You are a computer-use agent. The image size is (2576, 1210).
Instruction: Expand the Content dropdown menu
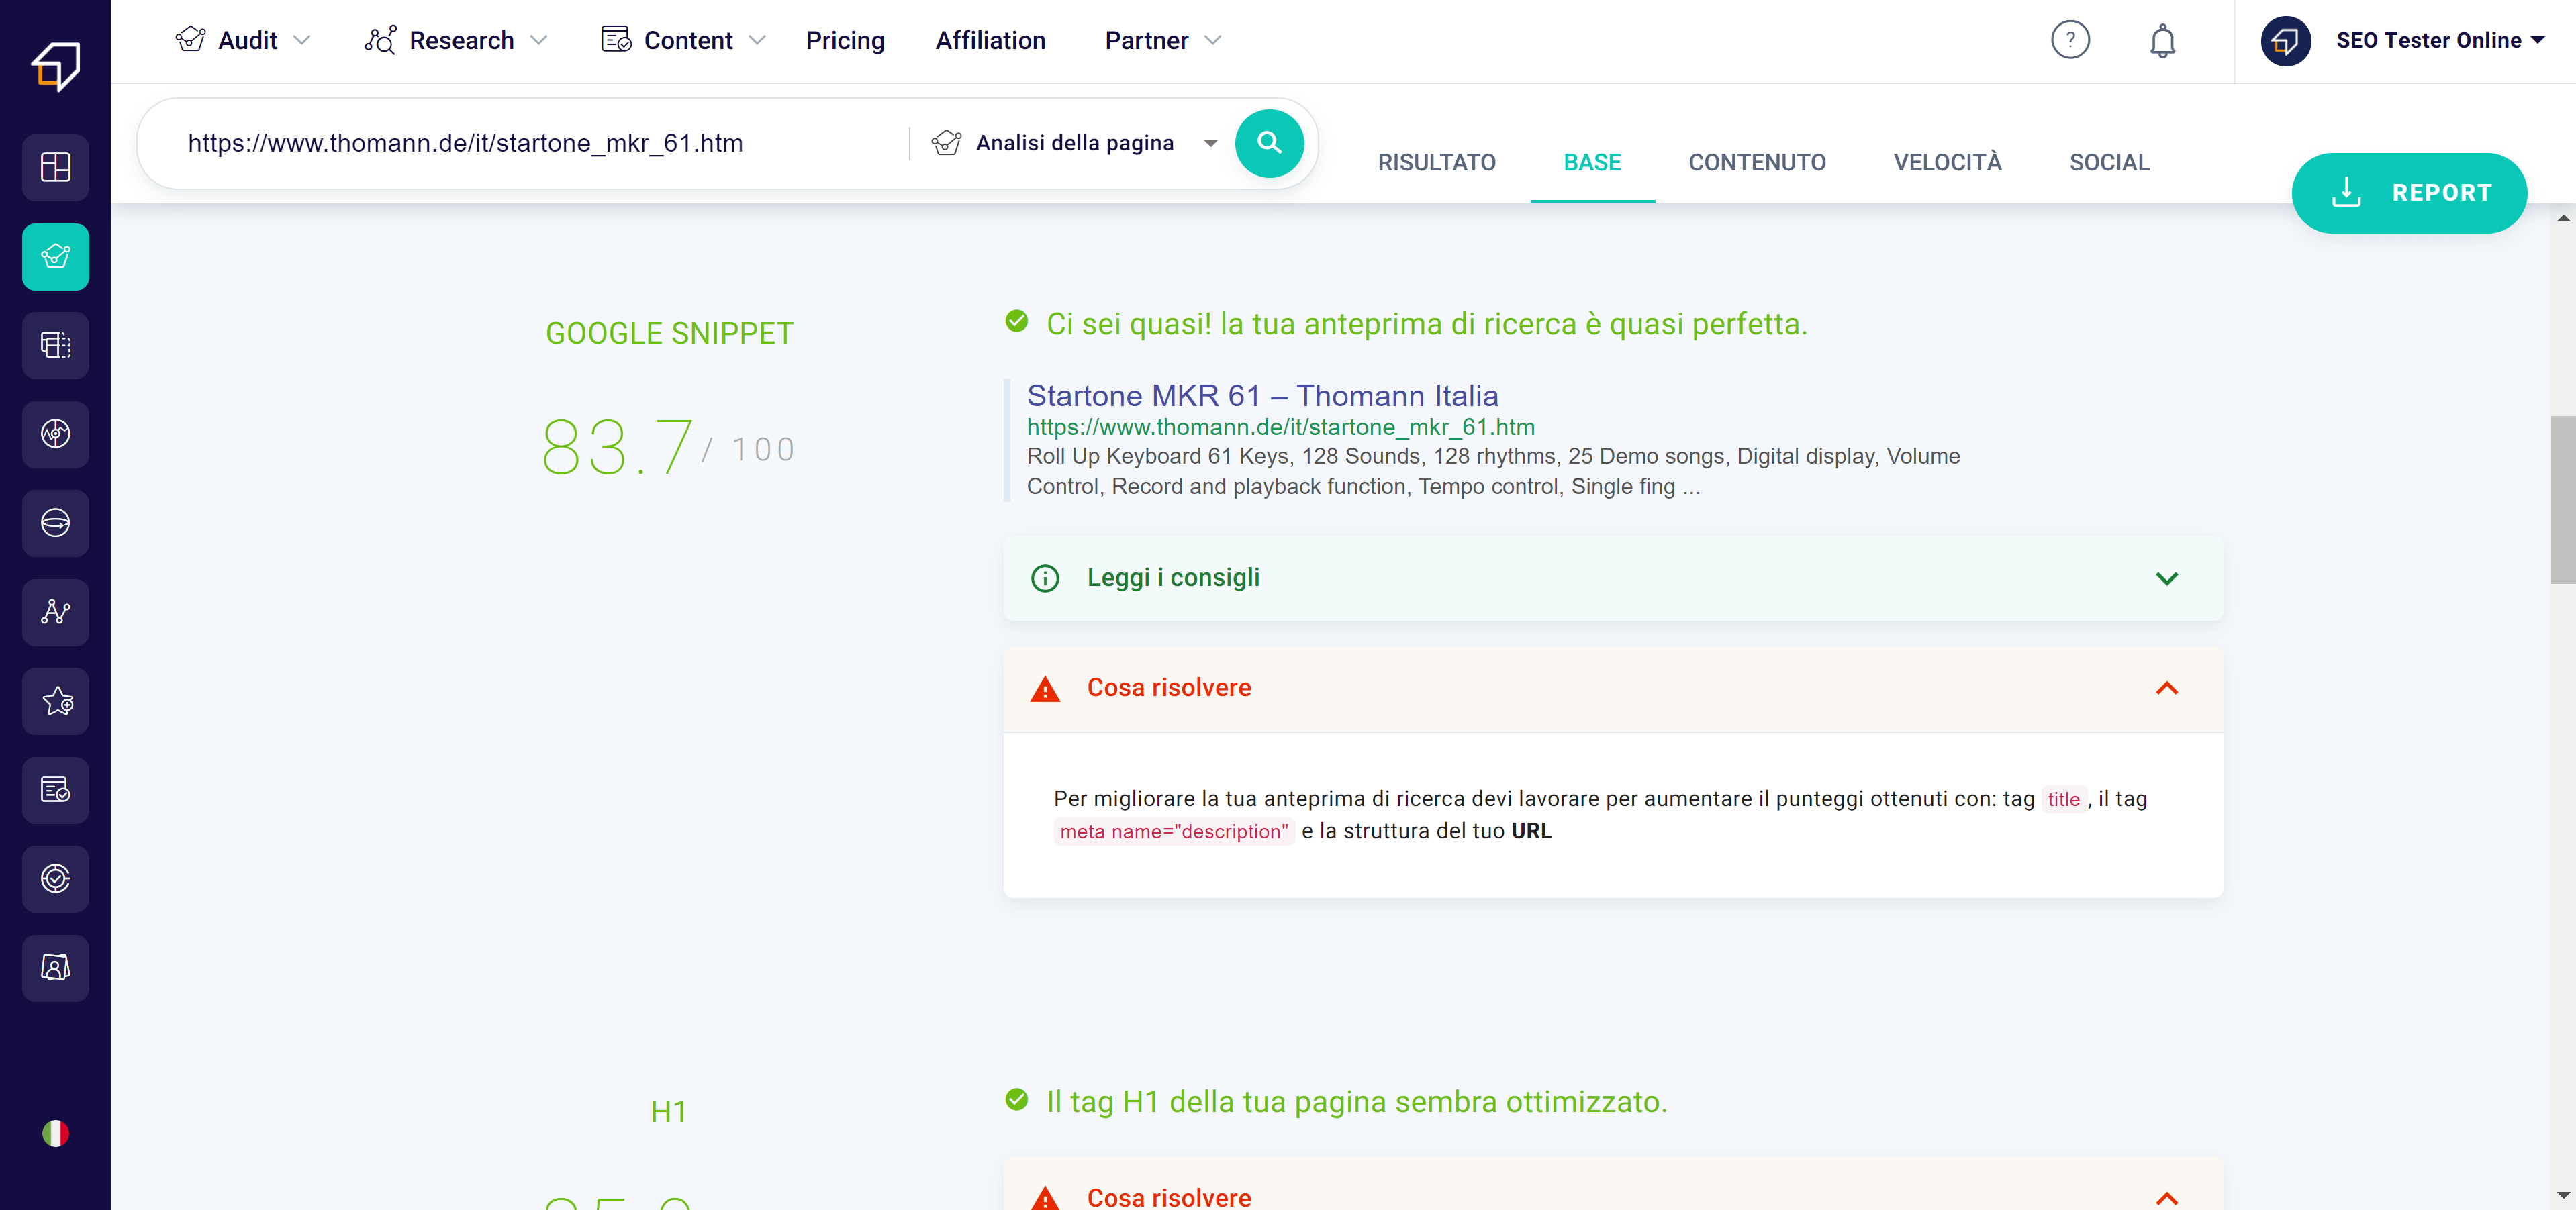tap(757, 40)
